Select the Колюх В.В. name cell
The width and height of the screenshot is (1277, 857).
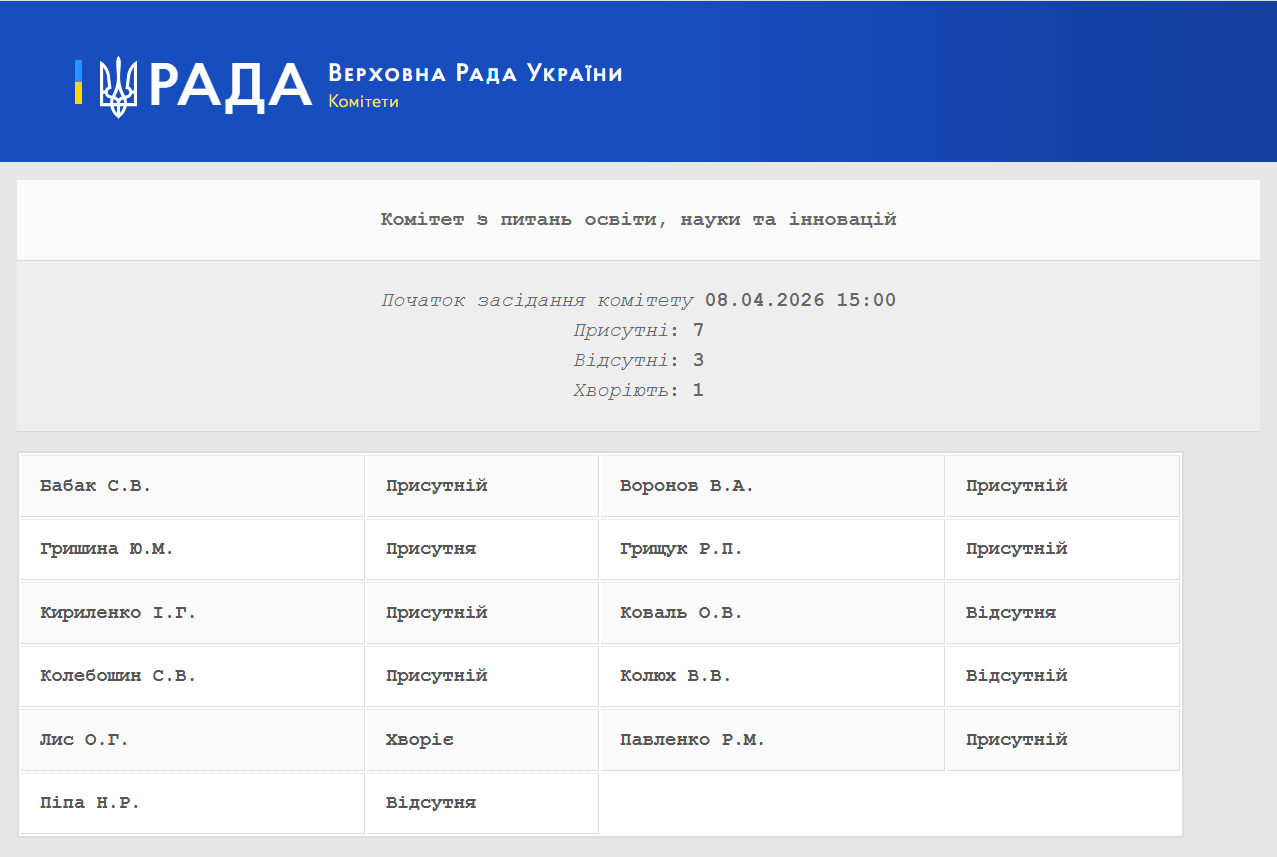tap(772, 676)
